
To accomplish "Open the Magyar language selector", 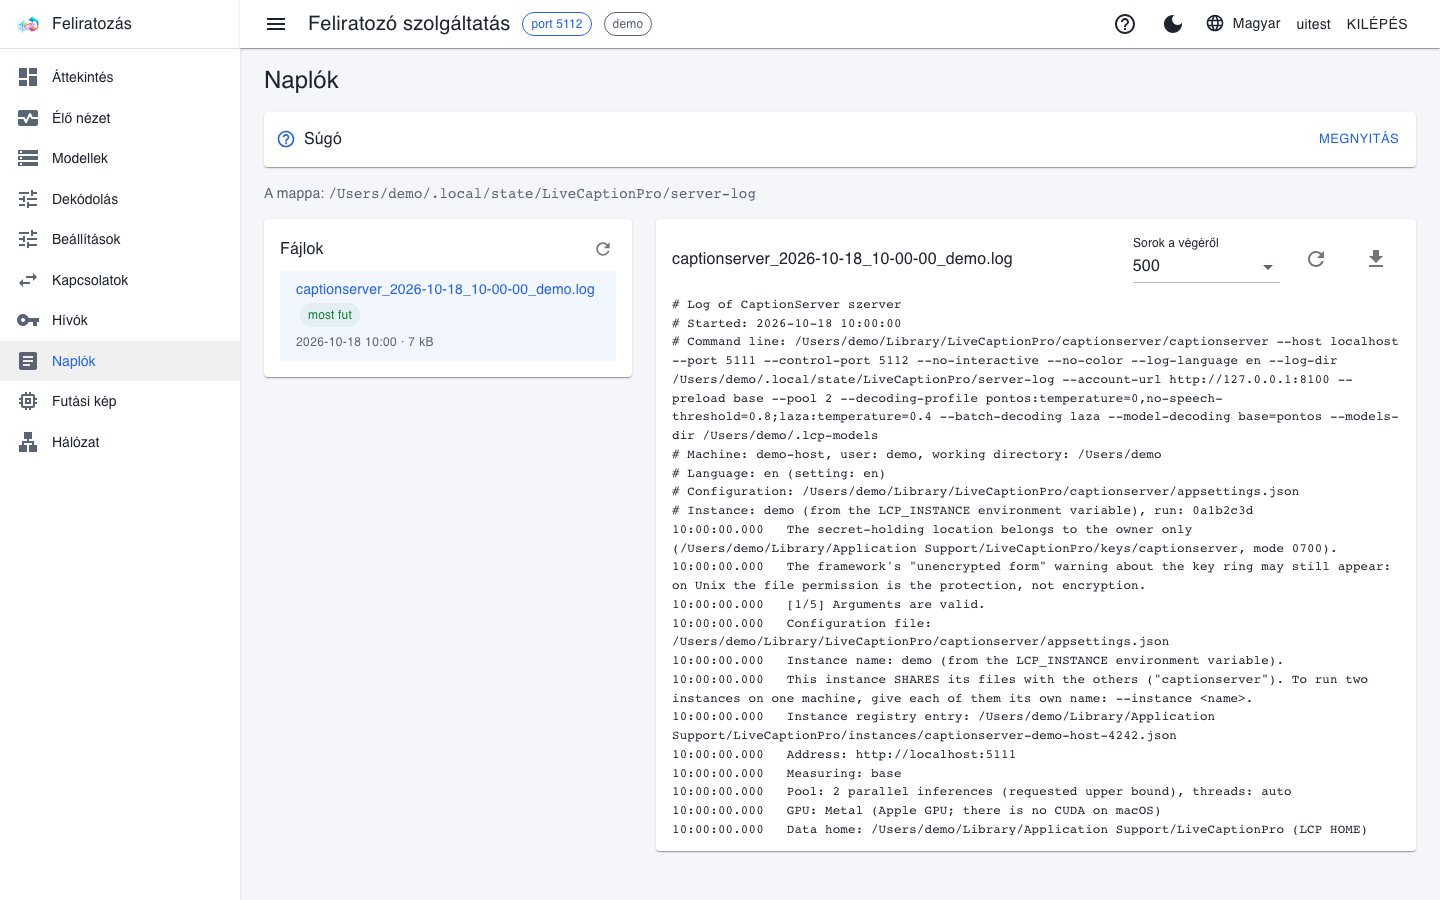I will click(1243, 24).
